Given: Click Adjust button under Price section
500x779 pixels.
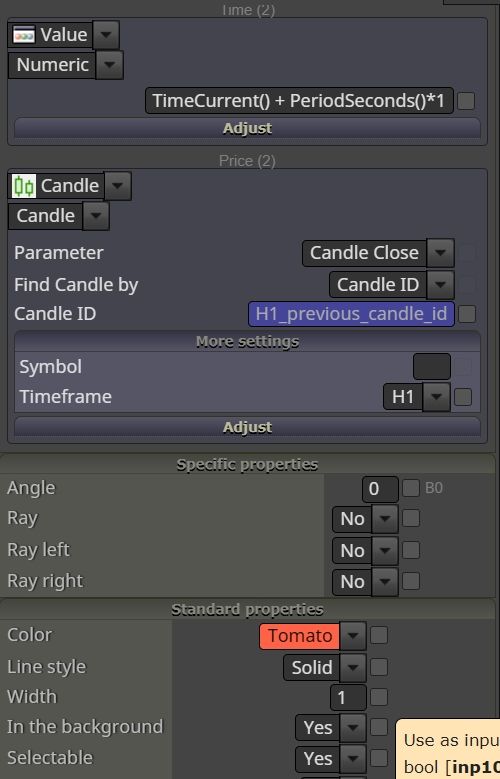Looking at the screenshot, I should (x=248, y=427).
